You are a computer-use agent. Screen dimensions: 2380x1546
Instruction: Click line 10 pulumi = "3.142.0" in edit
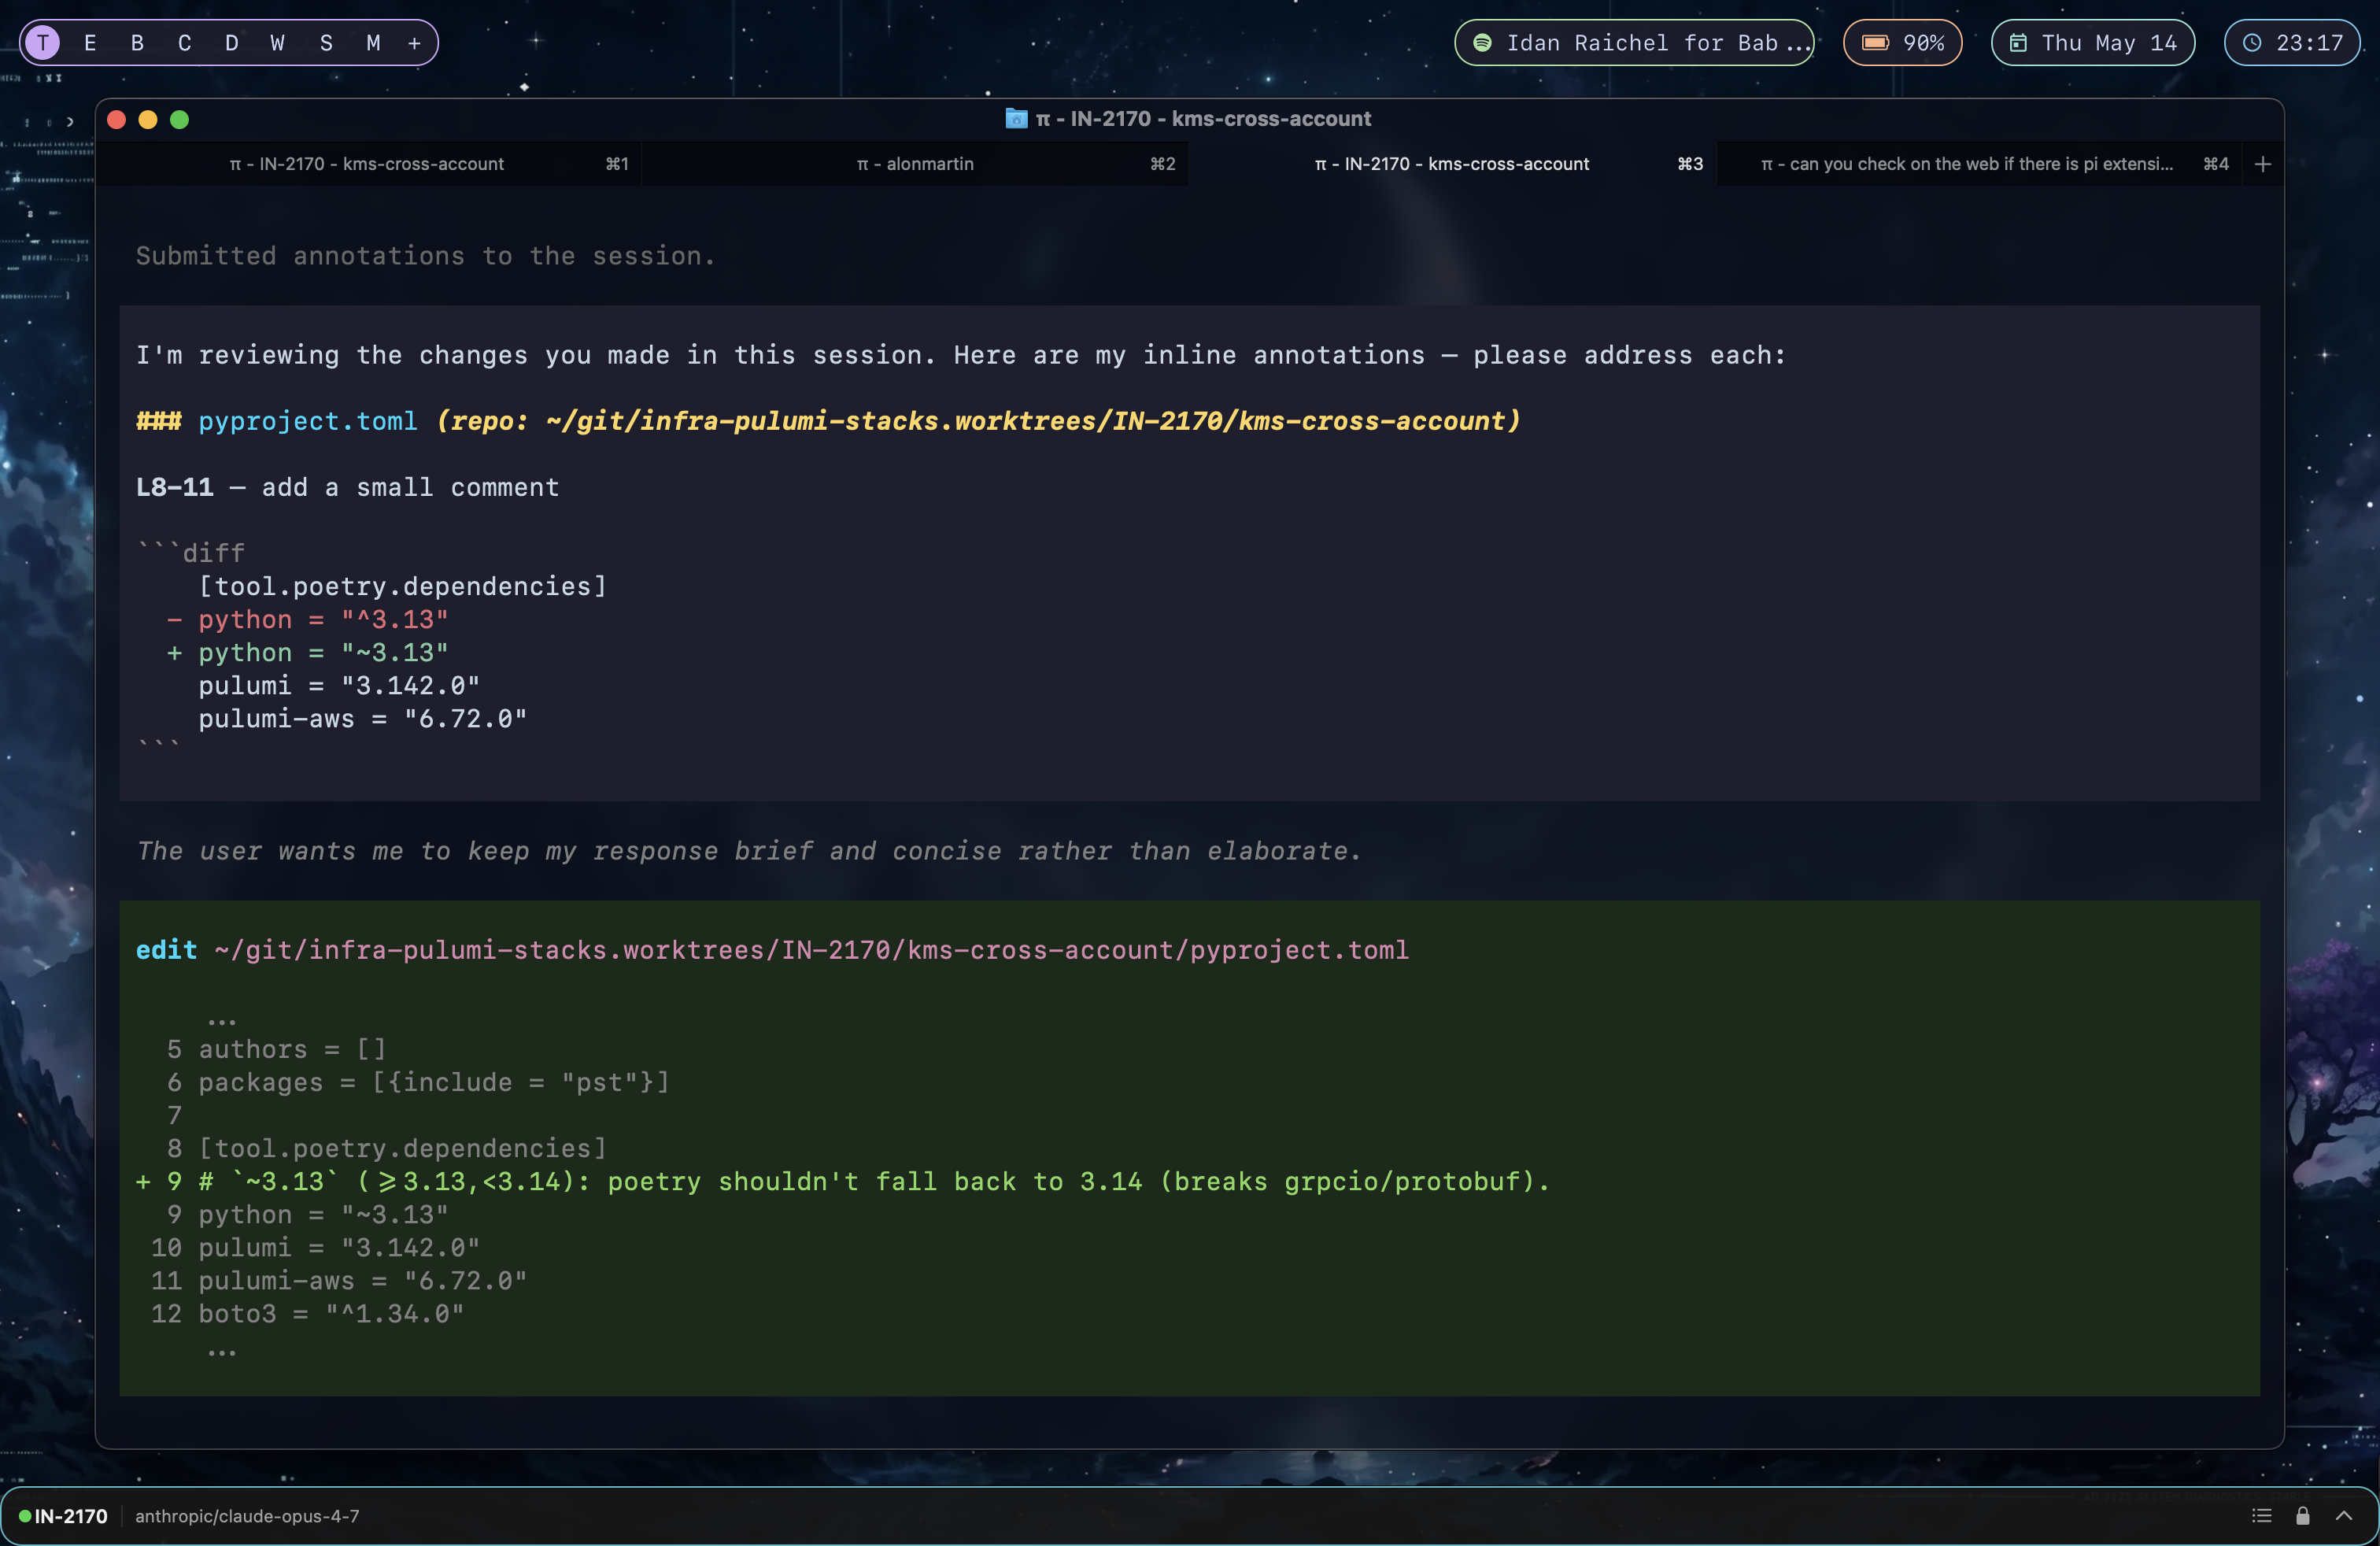point(316,1248)
